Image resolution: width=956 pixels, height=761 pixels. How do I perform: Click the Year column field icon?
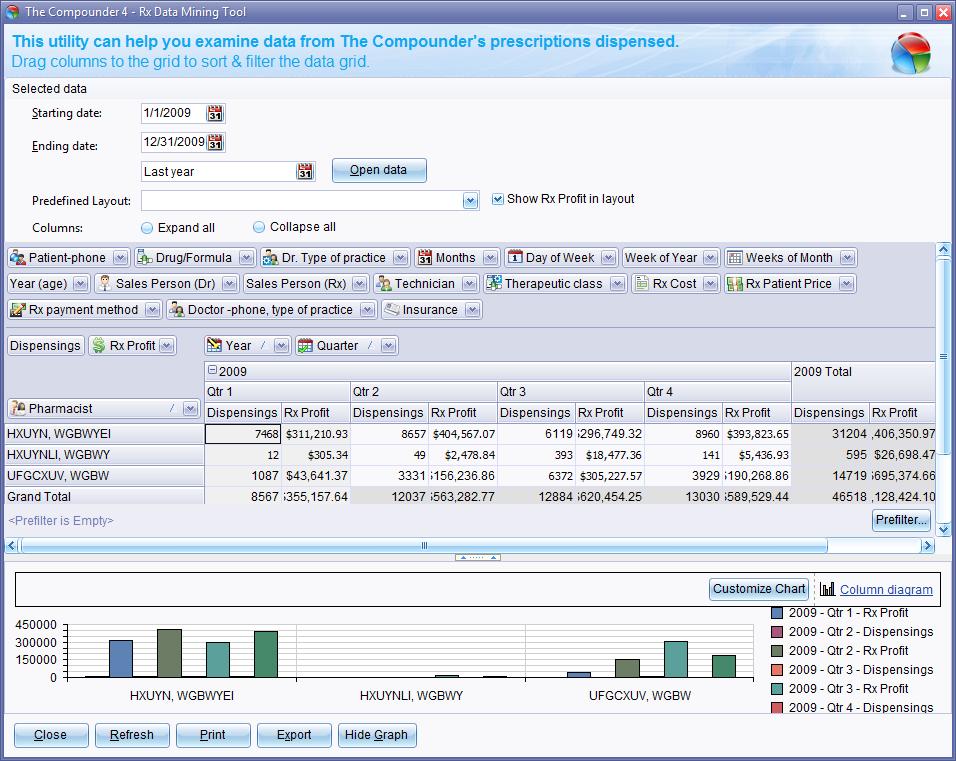214,346
